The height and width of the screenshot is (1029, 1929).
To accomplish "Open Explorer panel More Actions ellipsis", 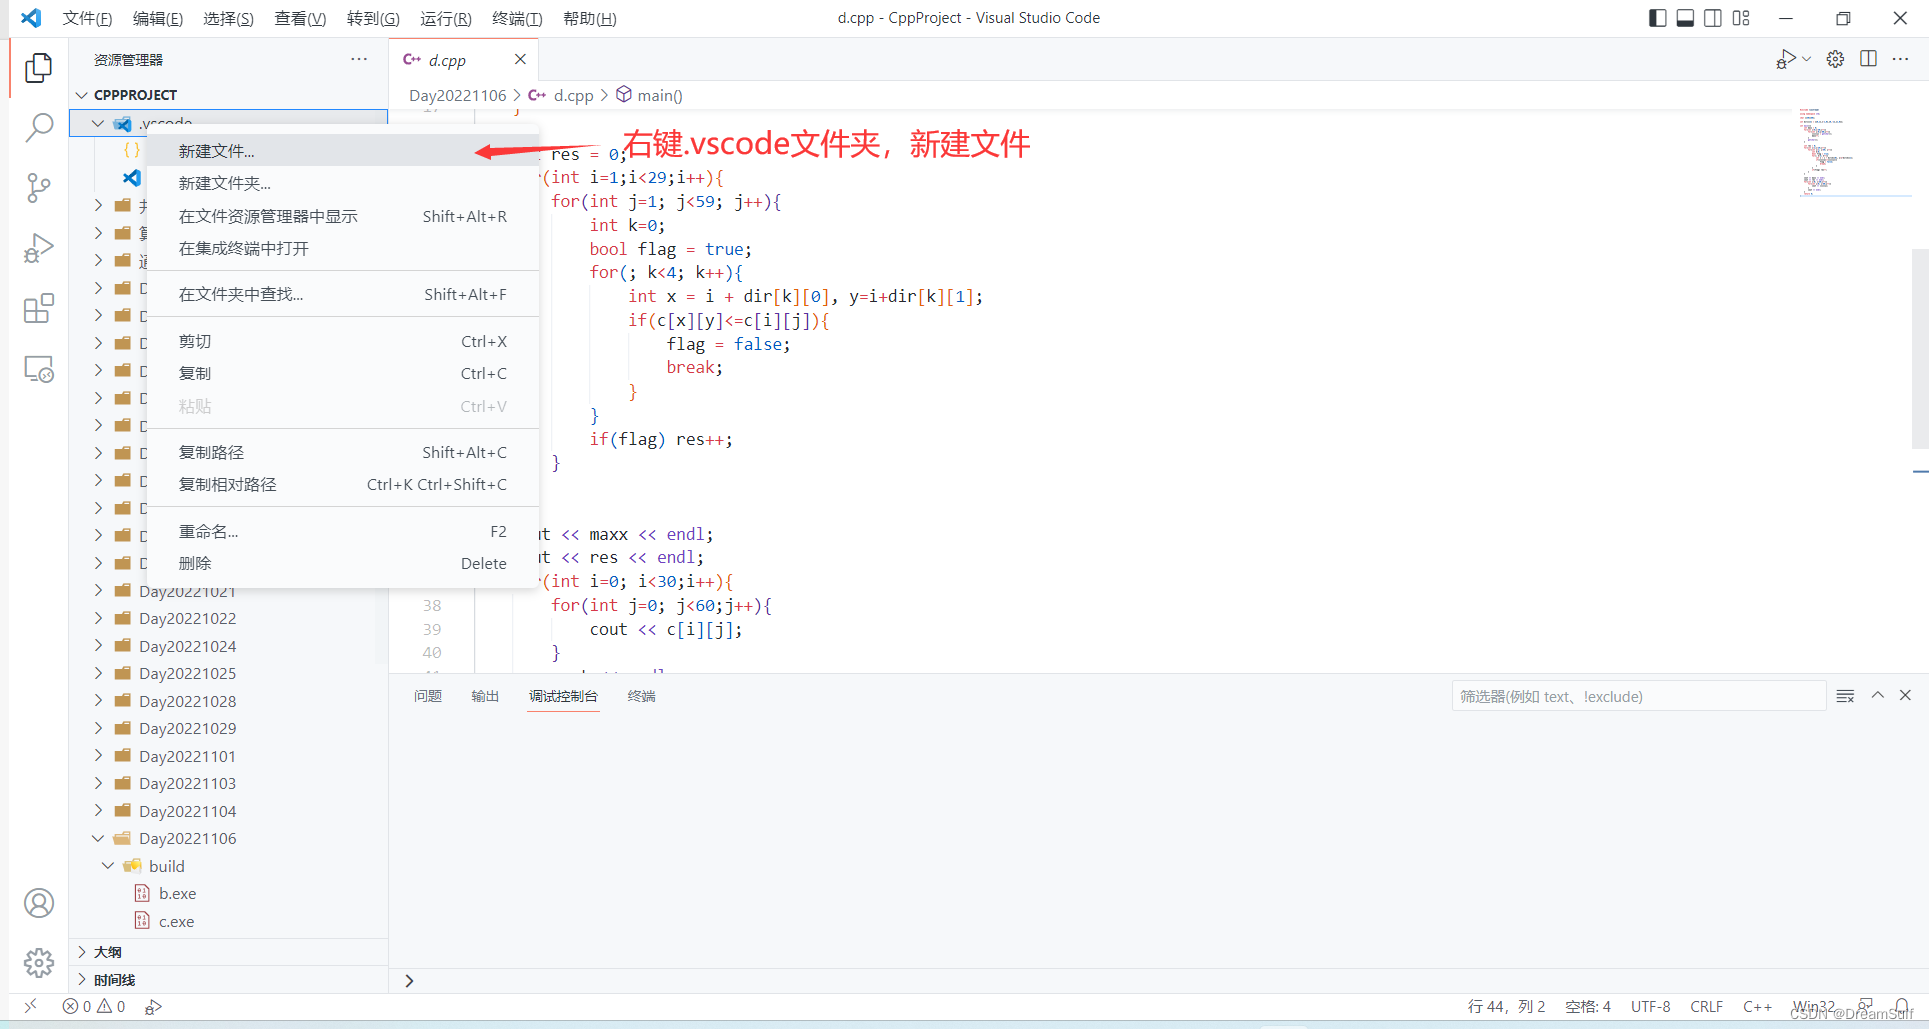I will 359,59.
